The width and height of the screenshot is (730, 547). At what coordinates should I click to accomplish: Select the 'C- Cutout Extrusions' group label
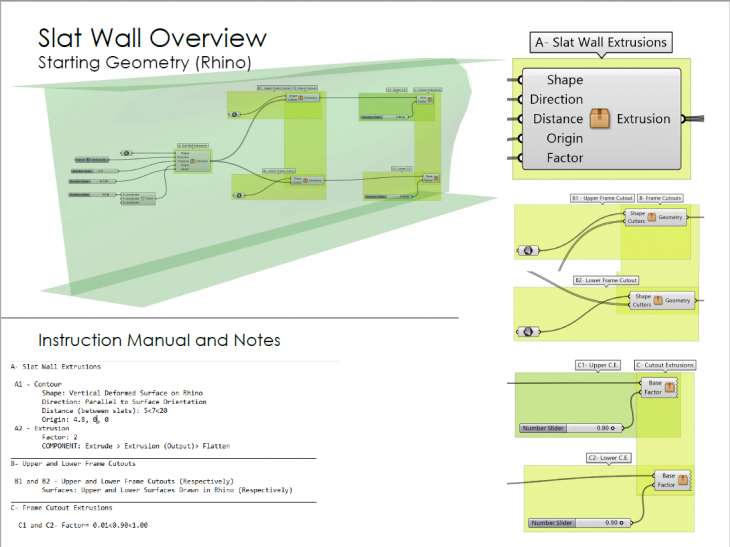tap(664, 365)
